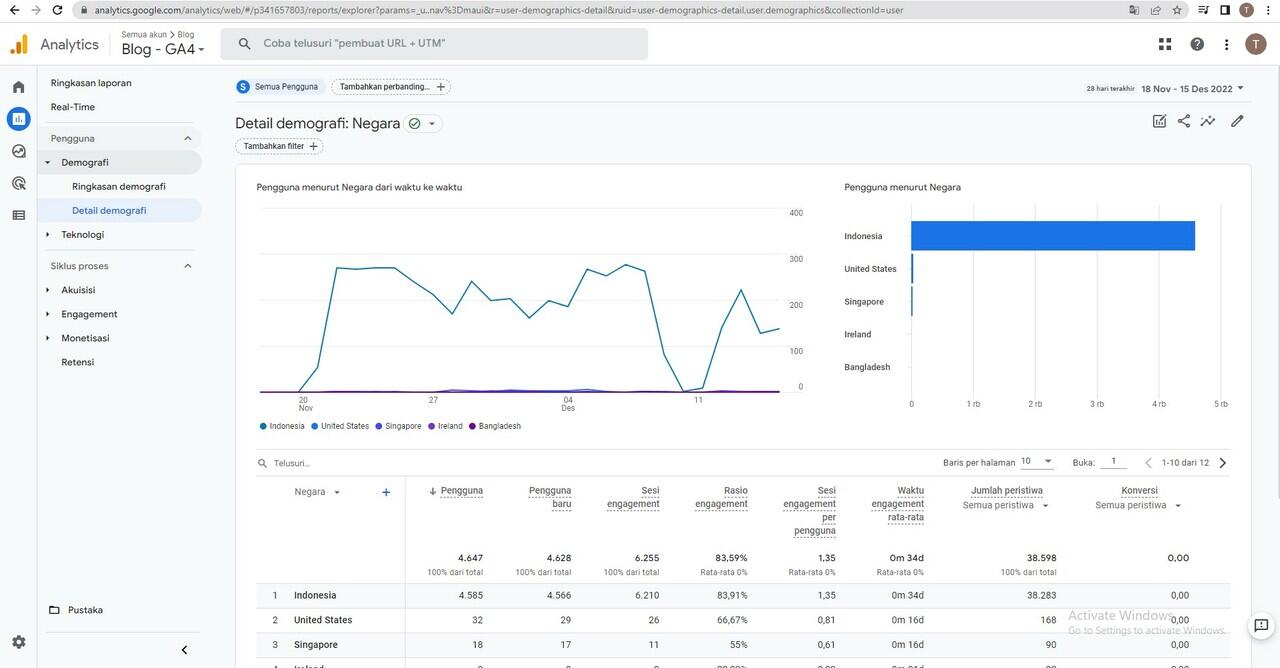Open the Configure icon in left rail
Image resolution: width=1280 pixels, height=668 pixels.
click(x=18, y=215)
